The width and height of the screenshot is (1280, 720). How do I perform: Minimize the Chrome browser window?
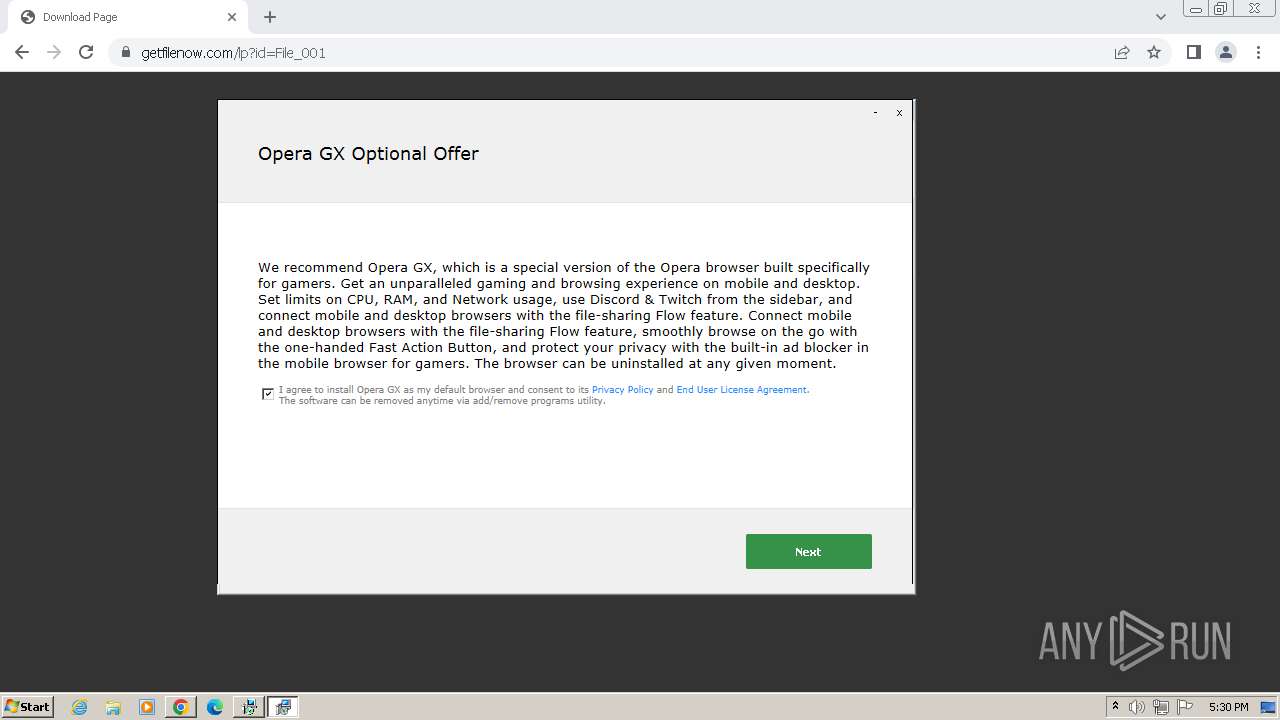tap(1195, 9)
